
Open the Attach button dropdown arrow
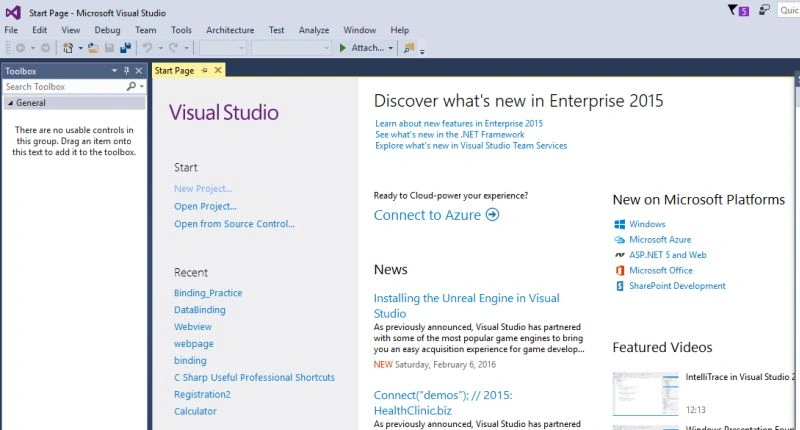(x=391, y=48)
